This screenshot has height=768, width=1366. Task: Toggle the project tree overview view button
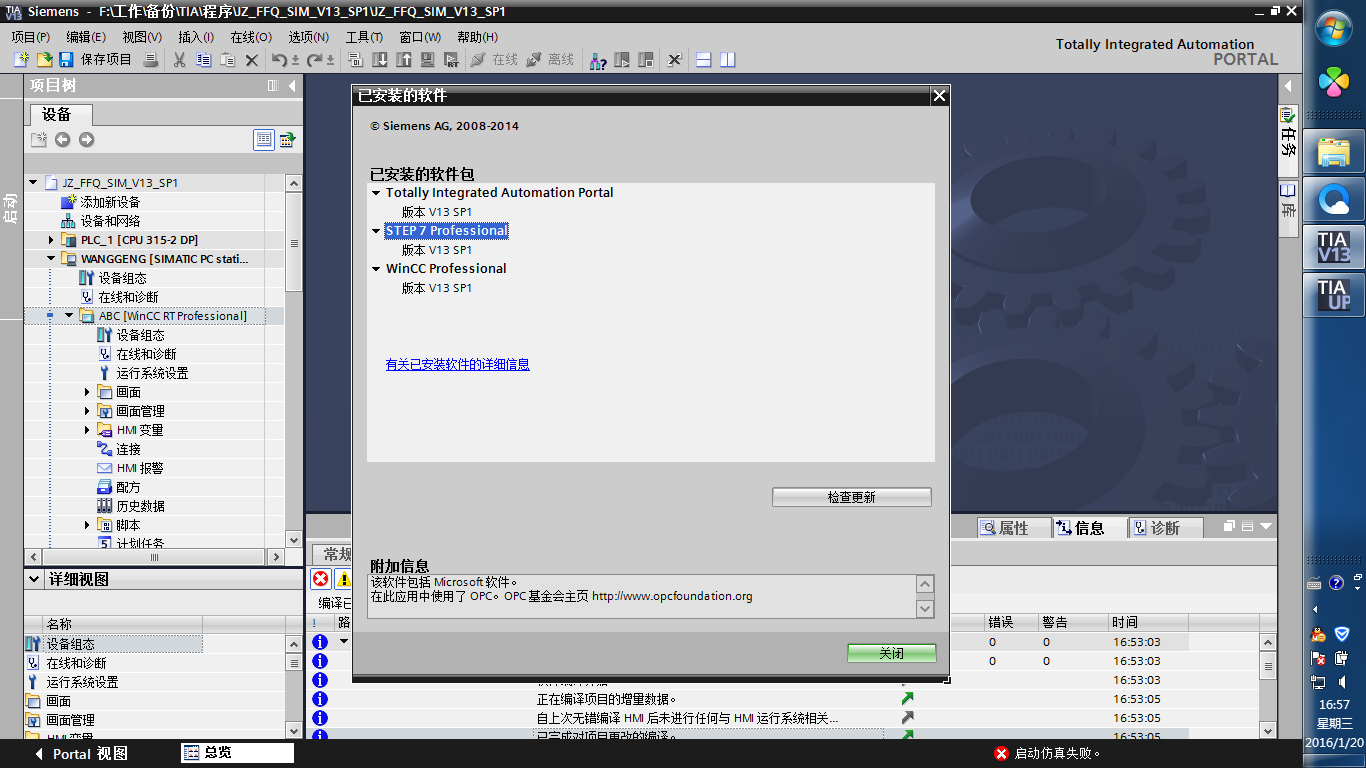tap(264, 140)
